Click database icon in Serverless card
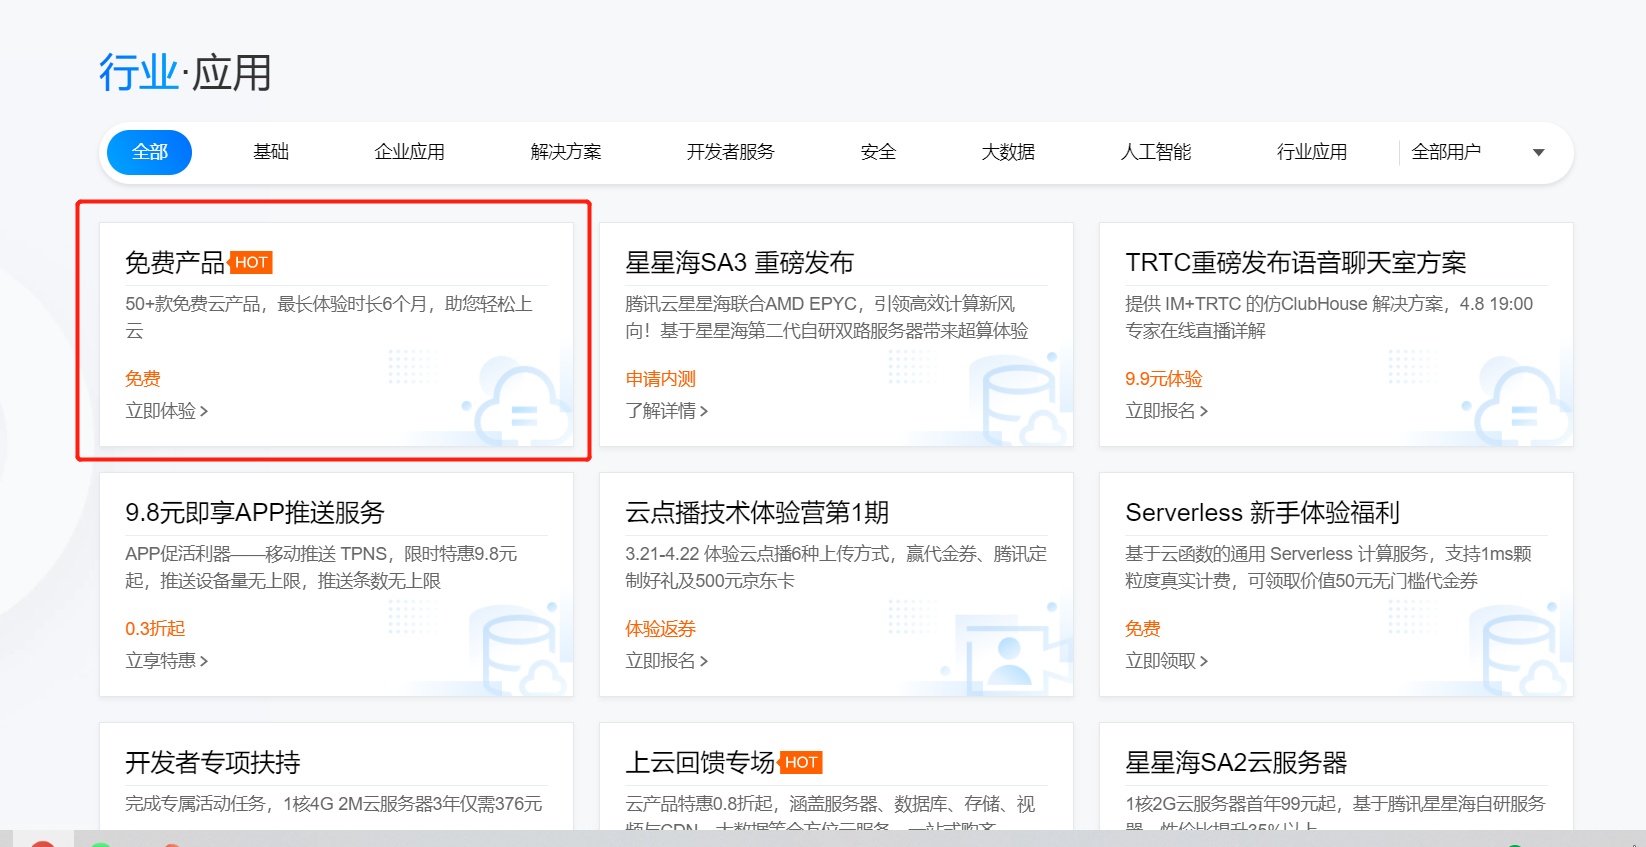Viewport: 1646px width, 847px height. 1520,650
